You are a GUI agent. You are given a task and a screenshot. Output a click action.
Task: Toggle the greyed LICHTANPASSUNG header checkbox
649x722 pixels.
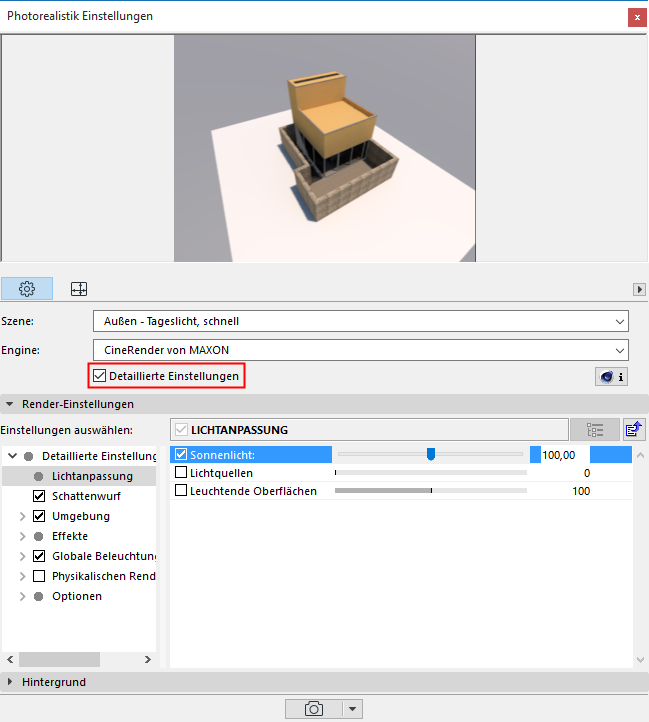181,430
